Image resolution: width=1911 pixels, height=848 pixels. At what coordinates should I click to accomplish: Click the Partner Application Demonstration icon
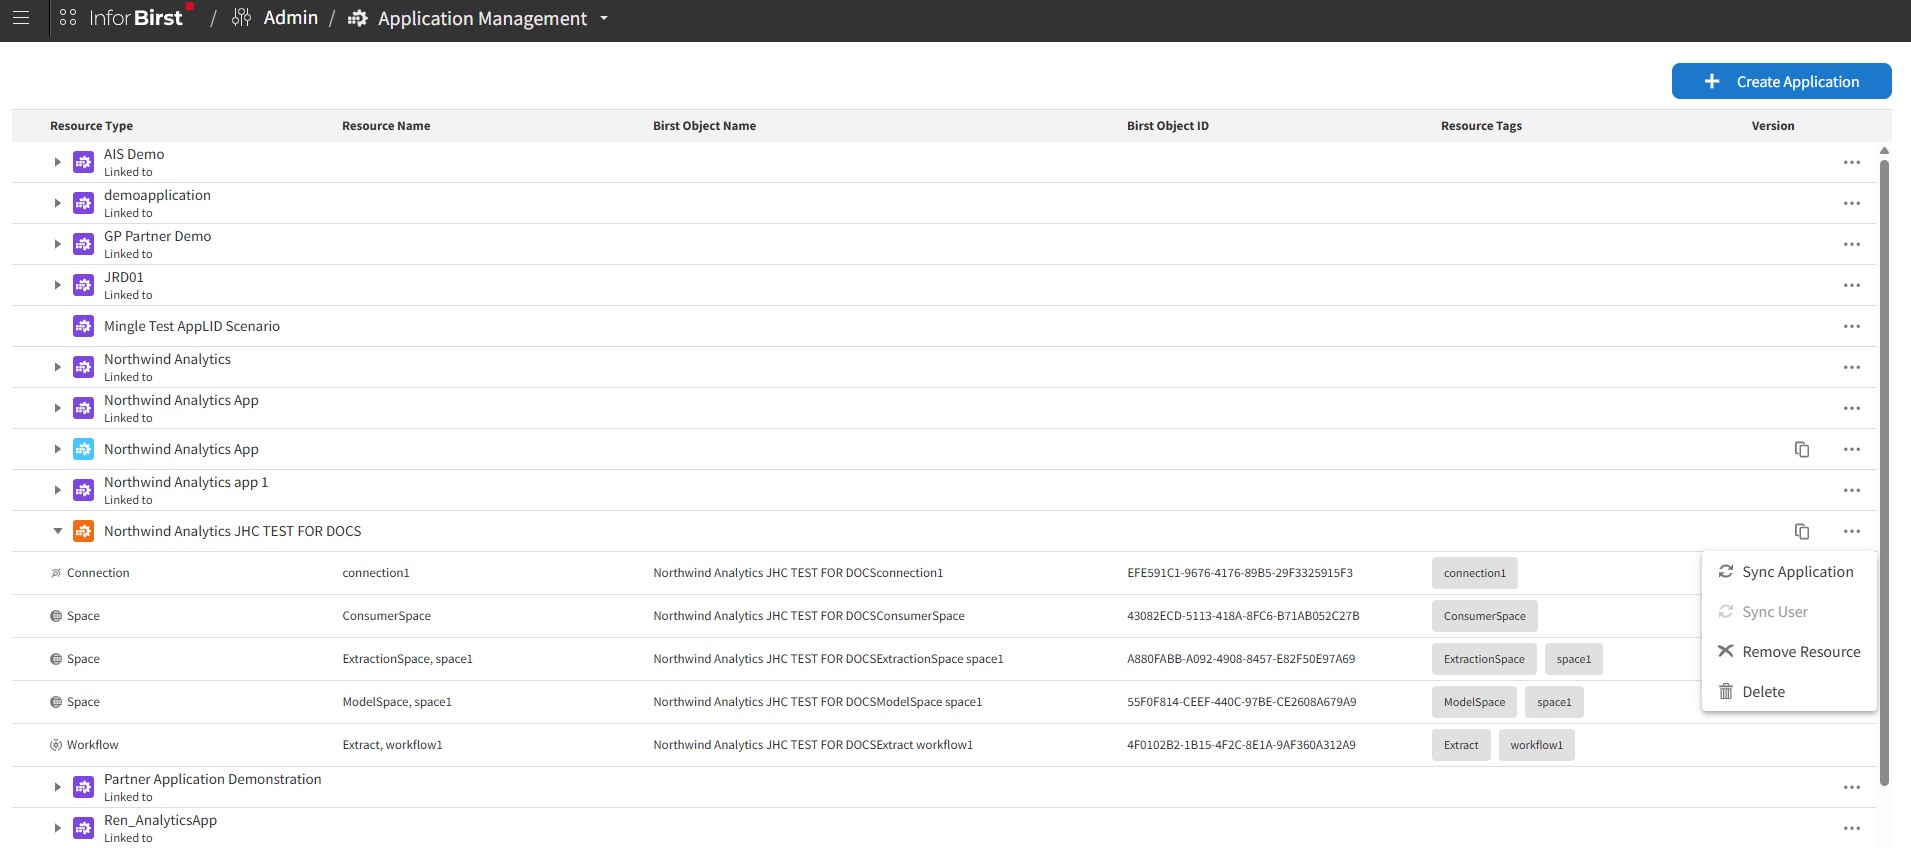coord(84,787)
